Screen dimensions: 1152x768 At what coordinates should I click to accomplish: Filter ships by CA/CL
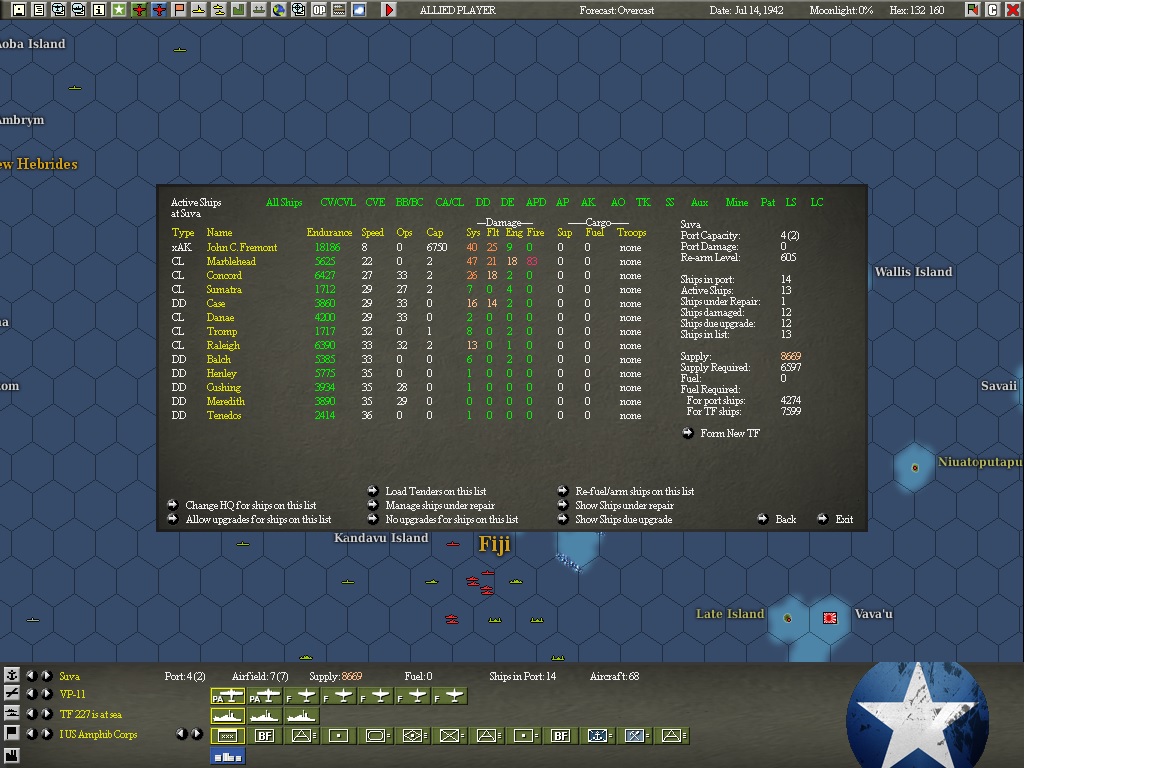coord(450,202)
